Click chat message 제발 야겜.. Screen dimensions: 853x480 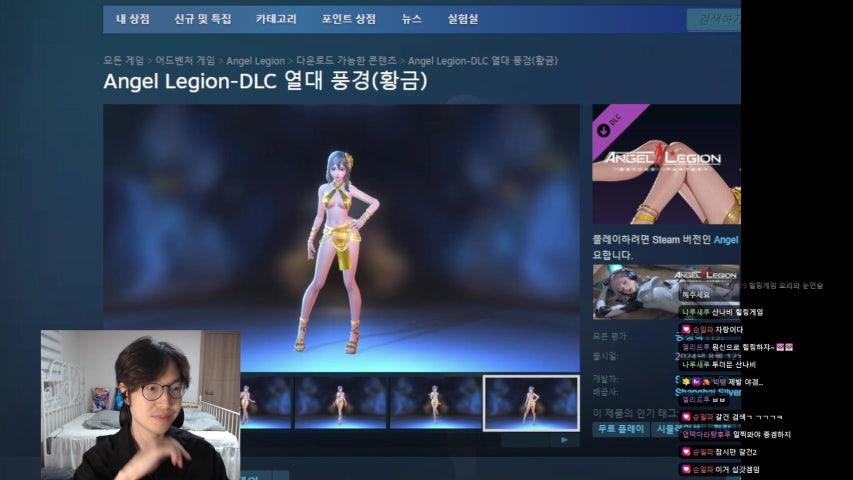point(722,382)
